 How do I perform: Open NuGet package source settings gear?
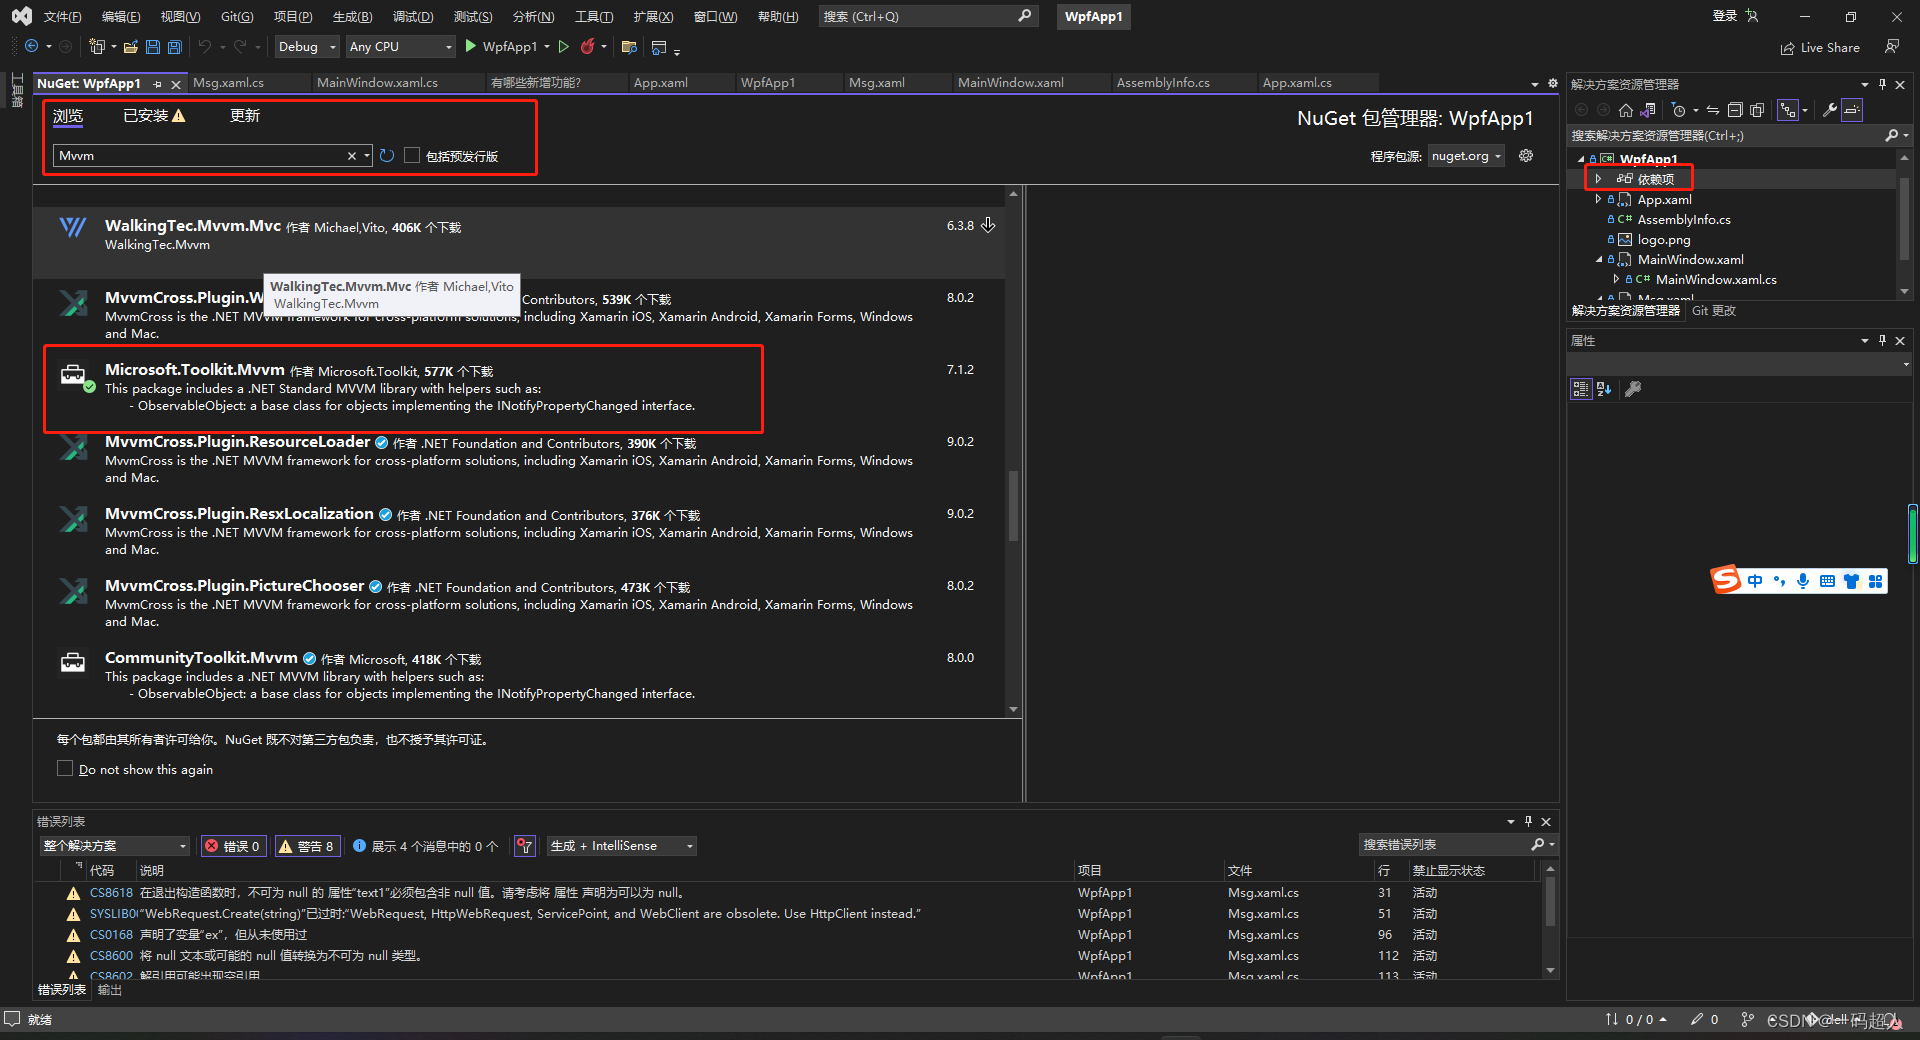coord(1526,156)
